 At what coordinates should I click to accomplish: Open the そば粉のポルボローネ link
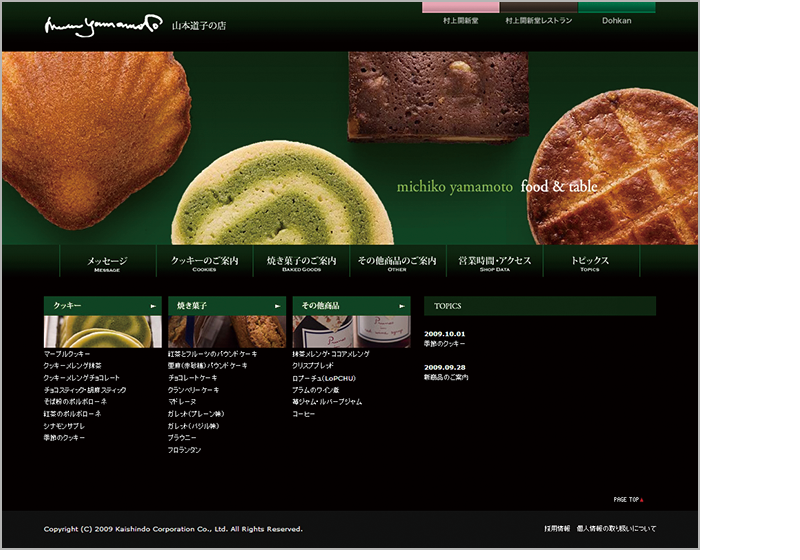pos(75,402)
